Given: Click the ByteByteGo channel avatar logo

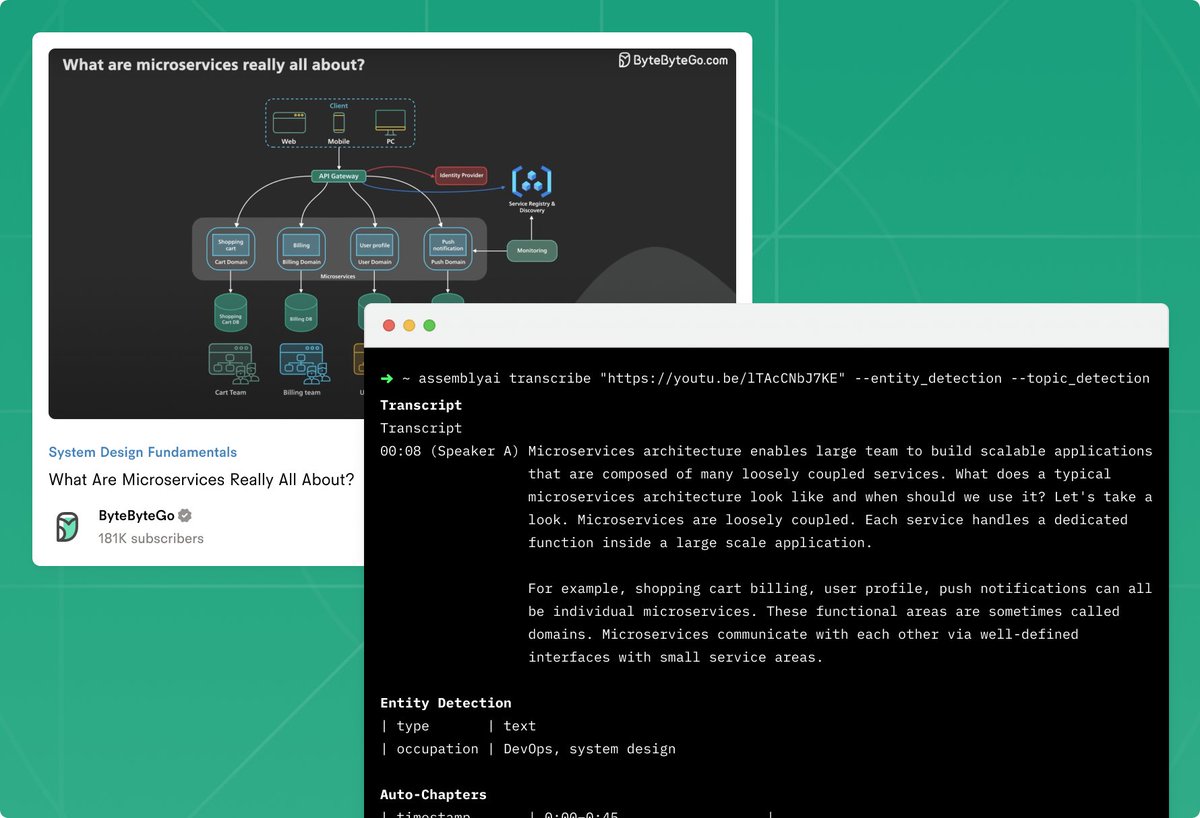Looking at the screenshot, I should tap(67, 527).
